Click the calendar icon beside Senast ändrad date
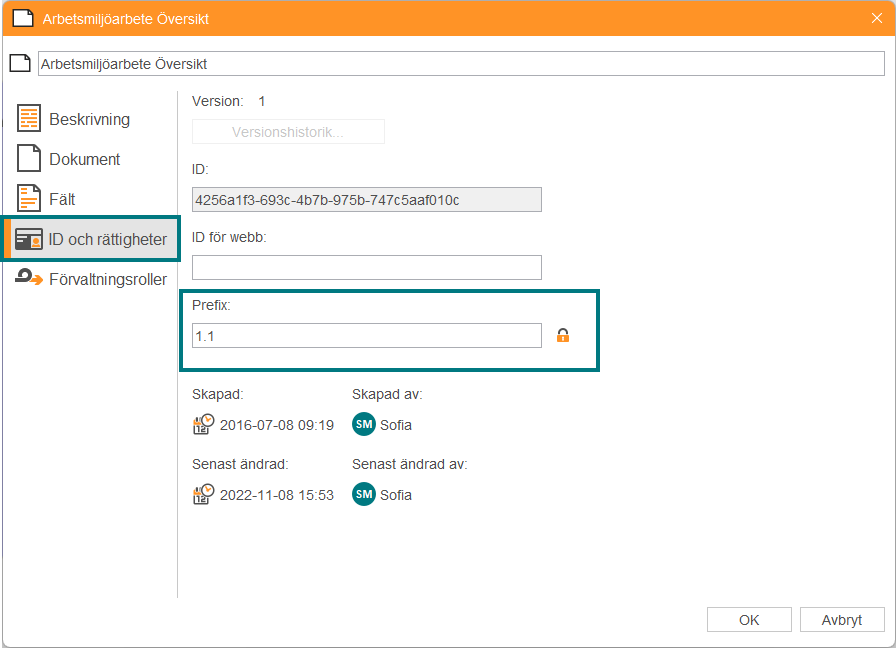The width and height of the screenshot is (896, 648). tap(203, 494)
